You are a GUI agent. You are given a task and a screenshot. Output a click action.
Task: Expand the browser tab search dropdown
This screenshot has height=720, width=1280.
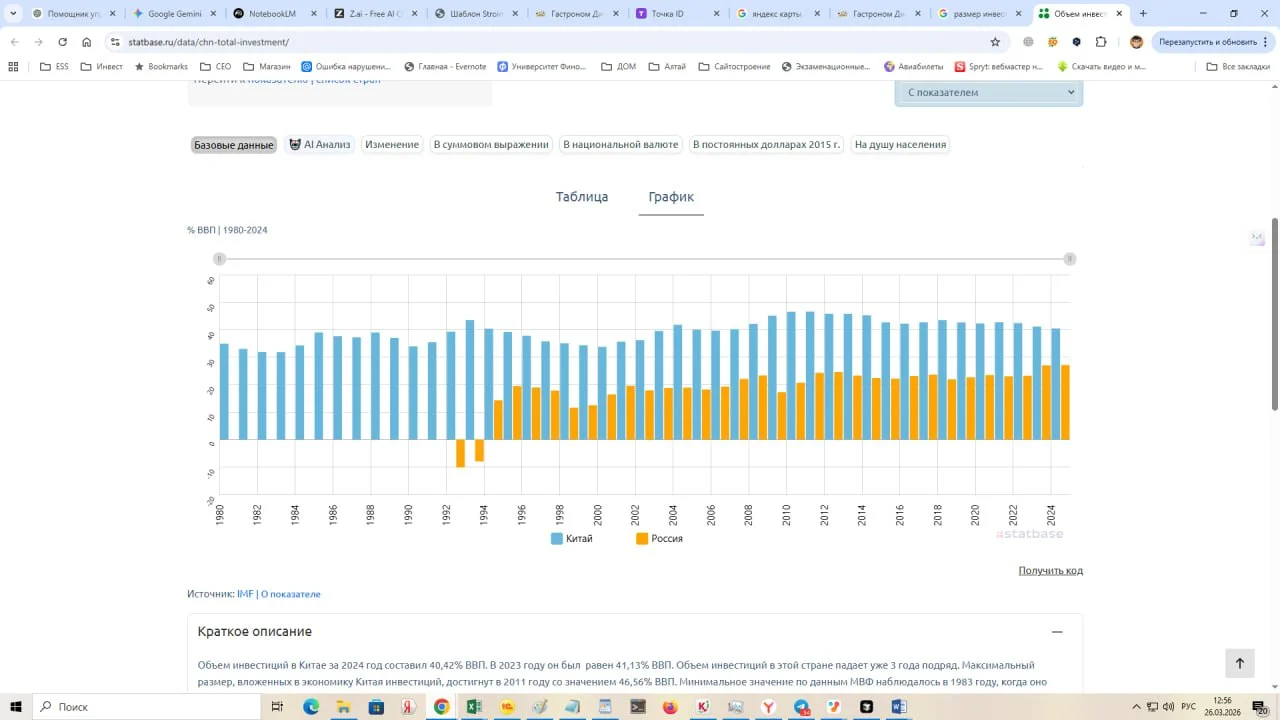pyautogui.click(x=13, y=14)
